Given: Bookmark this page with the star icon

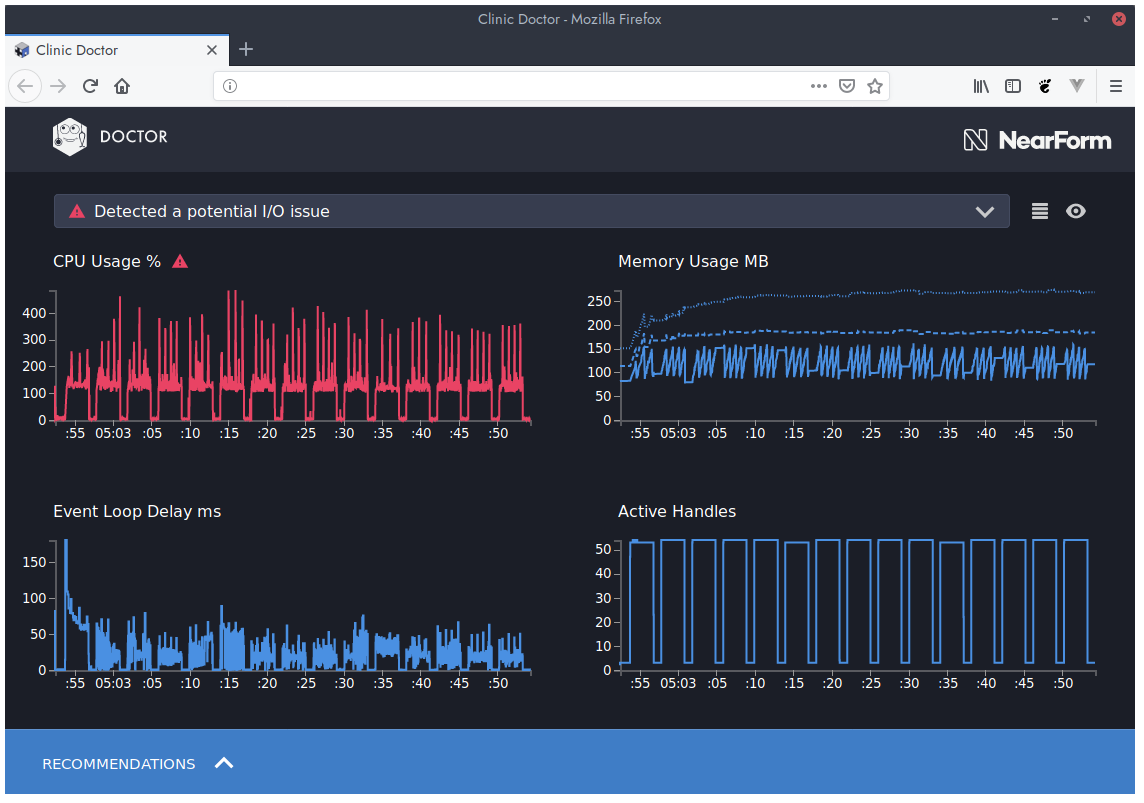Looking at the screenshot, I should 875,87.
